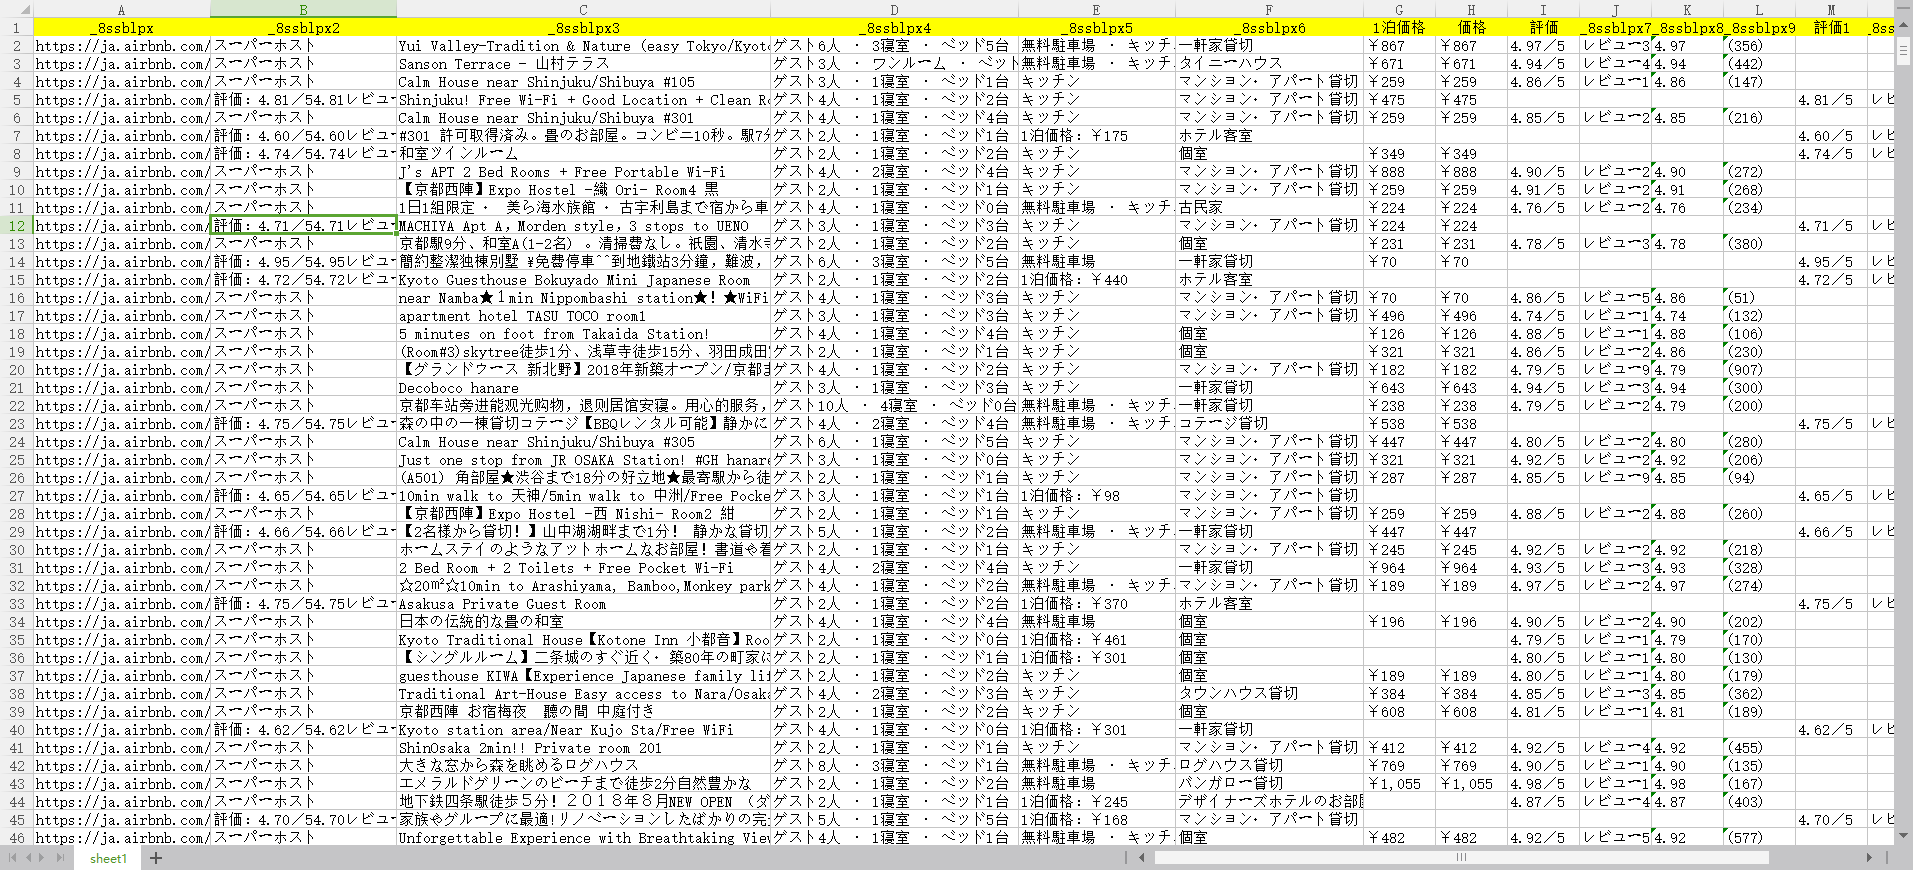
Task: Select column C header
Action: [x=583, y=10]
